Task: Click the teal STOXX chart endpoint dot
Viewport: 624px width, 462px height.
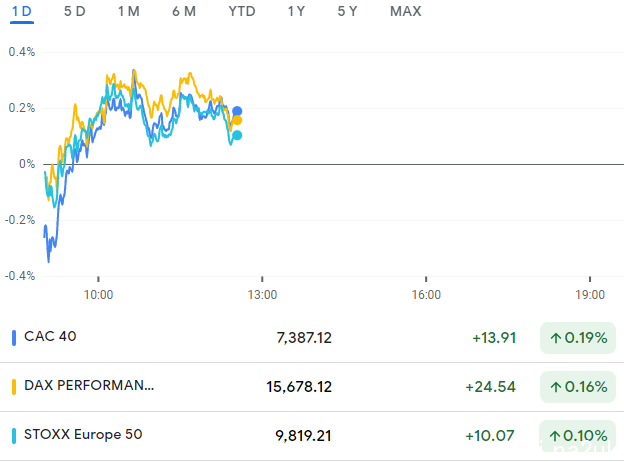Action: click(x=237, y=136)
